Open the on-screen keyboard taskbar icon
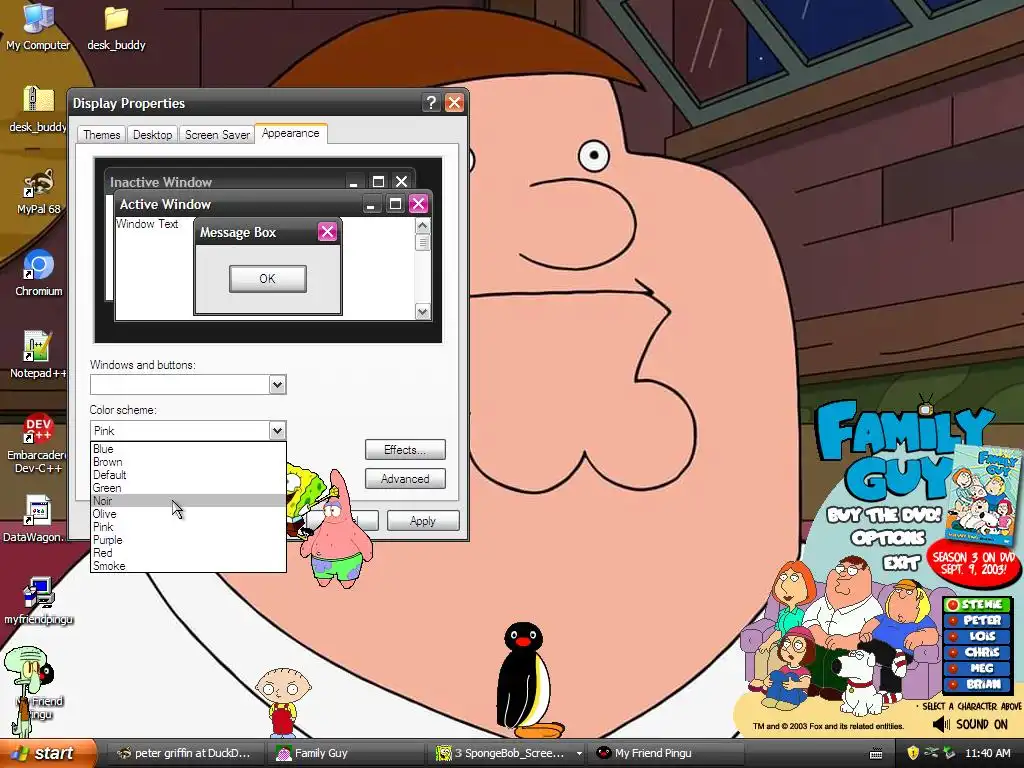Screen dimensions: 1024x768 coord(876,754)
